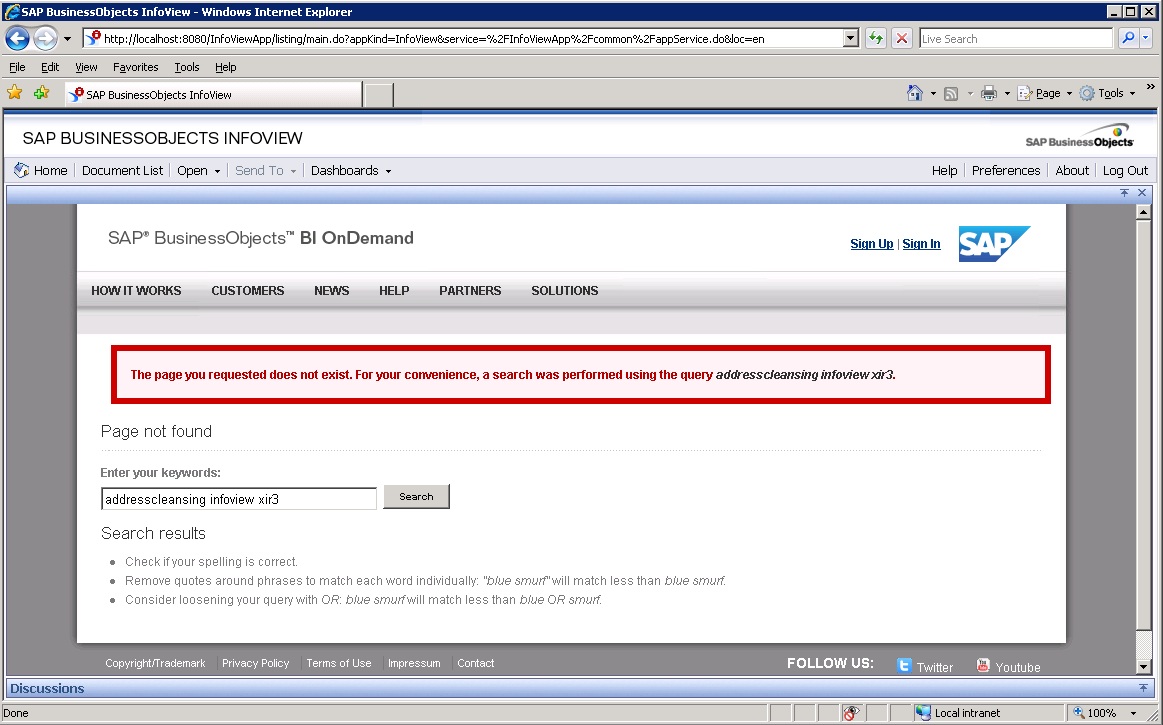This screenshot has height=725, width=1163.
Task: Click the Youtube follow icon
Action: click(983, 665)
